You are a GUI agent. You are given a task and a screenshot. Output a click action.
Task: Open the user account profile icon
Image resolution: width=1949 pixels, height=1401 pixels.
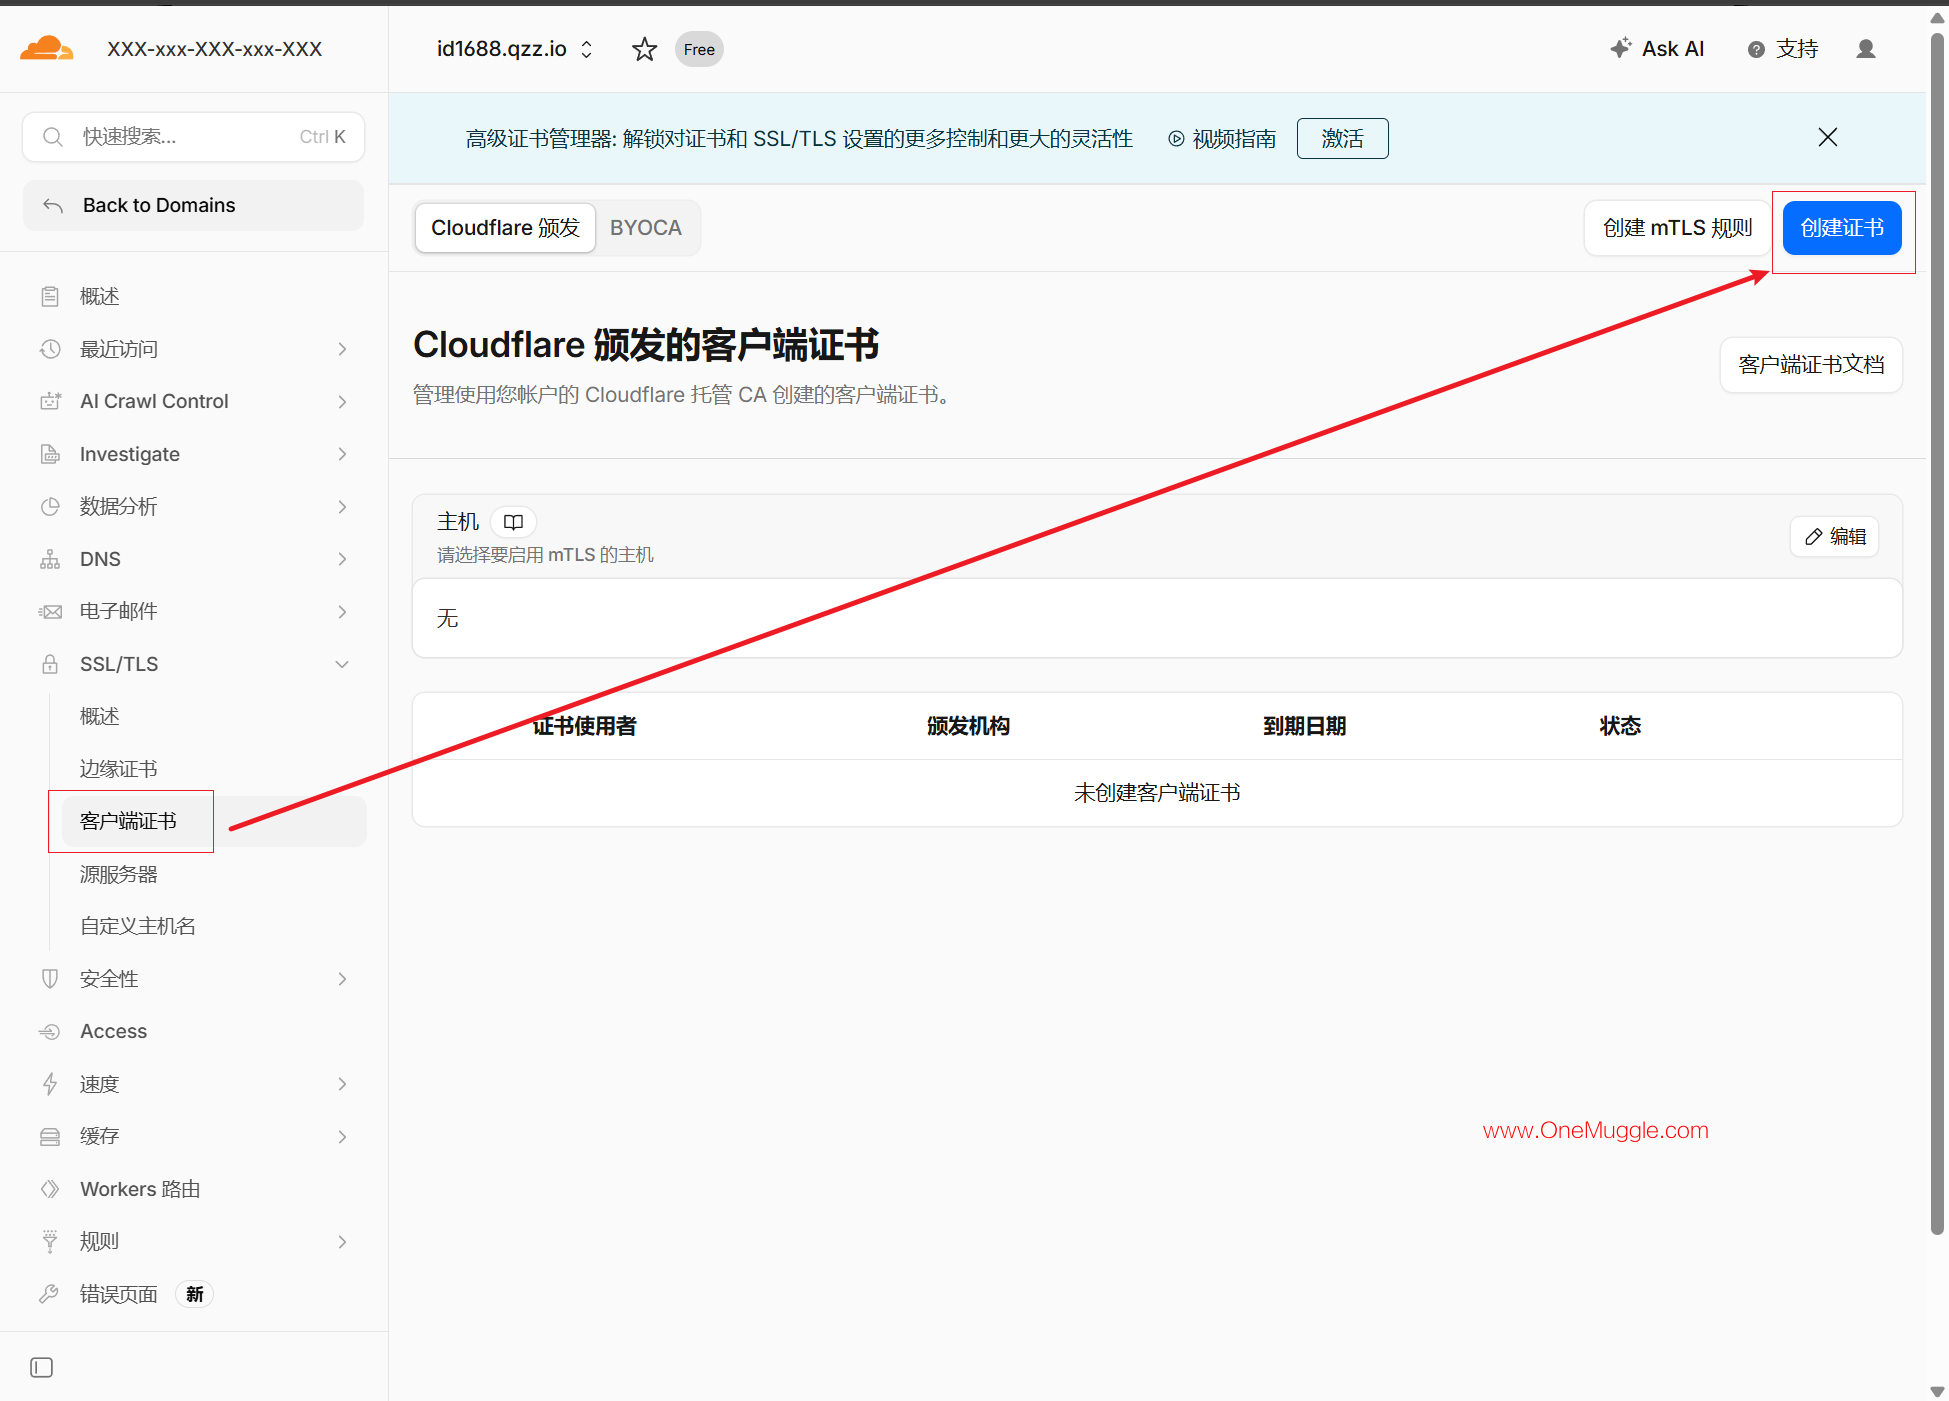(1866, 49)
